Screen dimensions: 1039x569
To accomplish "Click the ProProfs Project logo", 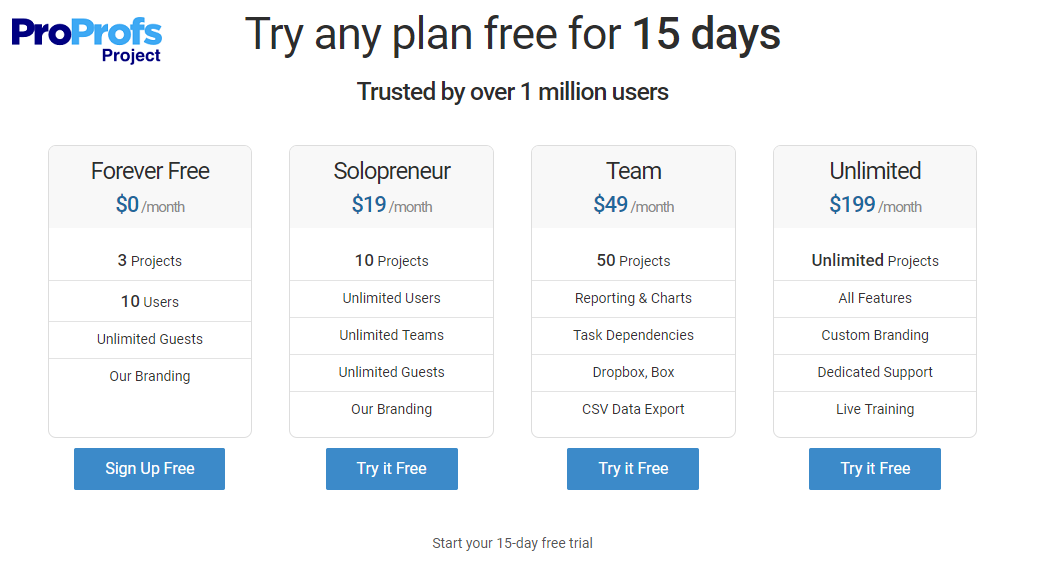I will tap(87, 38).
